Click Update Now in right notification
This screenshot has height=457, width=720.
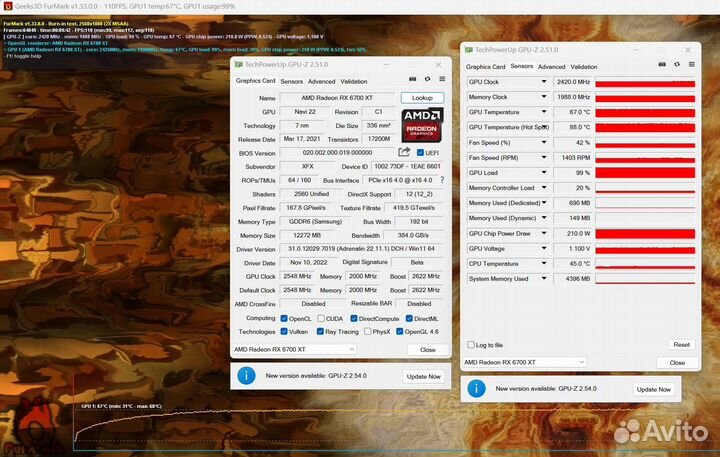pyautogui.click(x=653, y=389)
